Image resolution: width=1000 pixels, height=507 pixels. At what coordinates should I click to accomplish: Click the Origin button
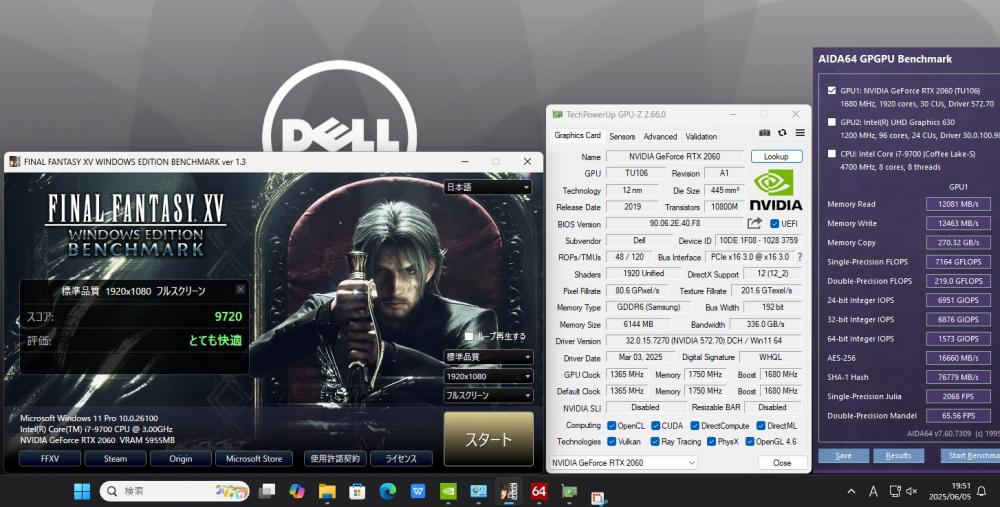point(180,459)
